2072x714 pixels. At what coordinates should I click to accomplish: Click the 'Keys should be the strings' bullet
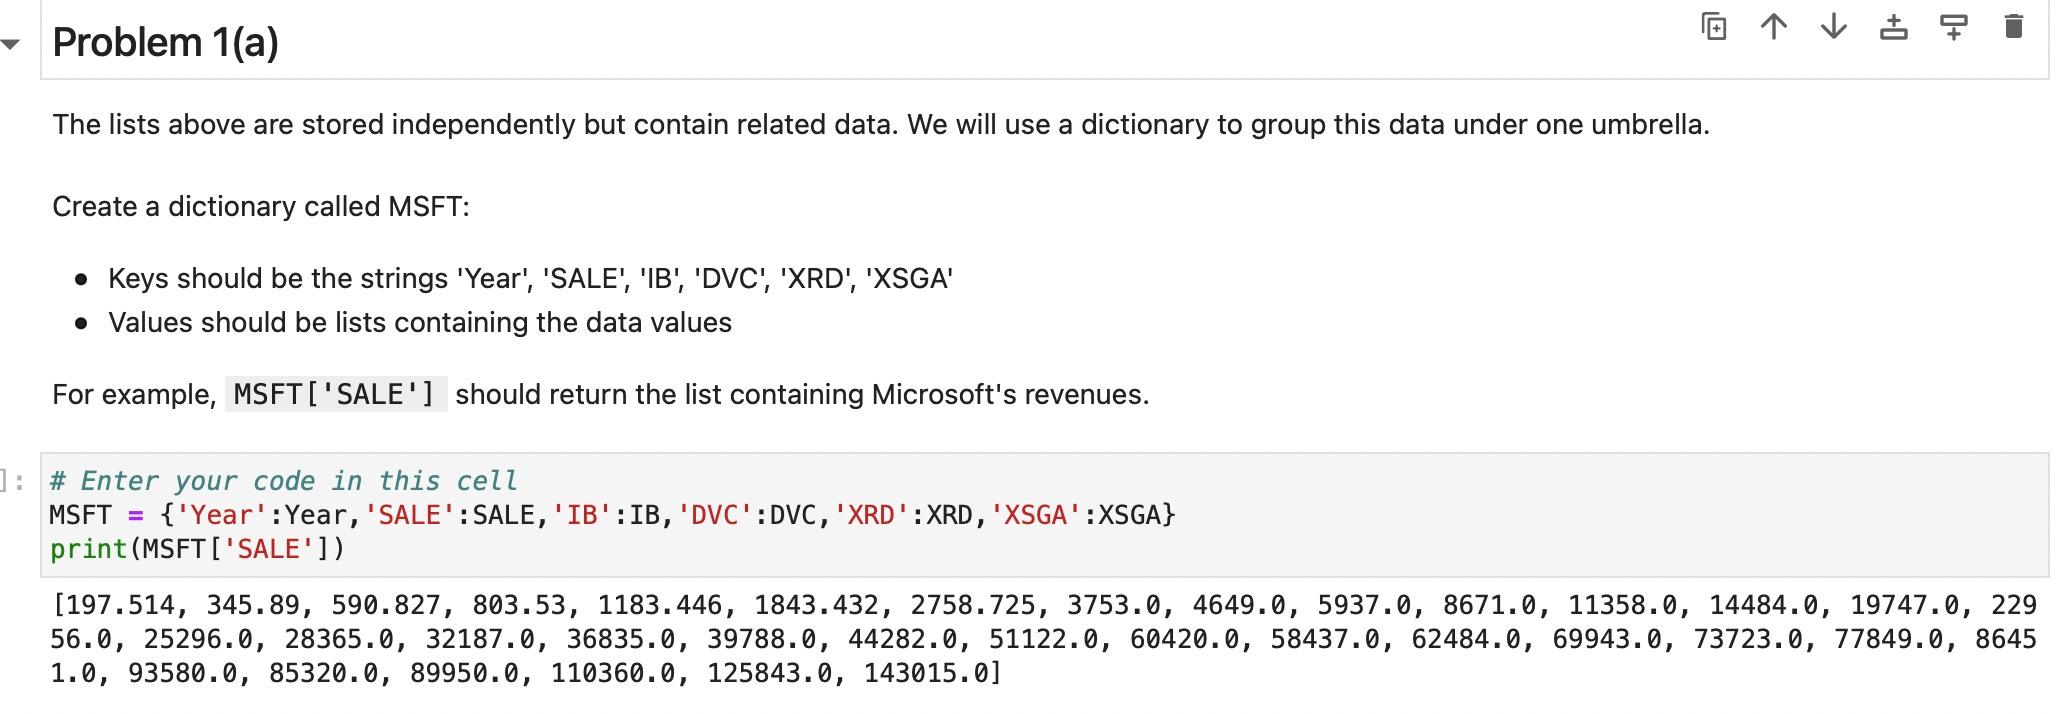tap(530, 278)
